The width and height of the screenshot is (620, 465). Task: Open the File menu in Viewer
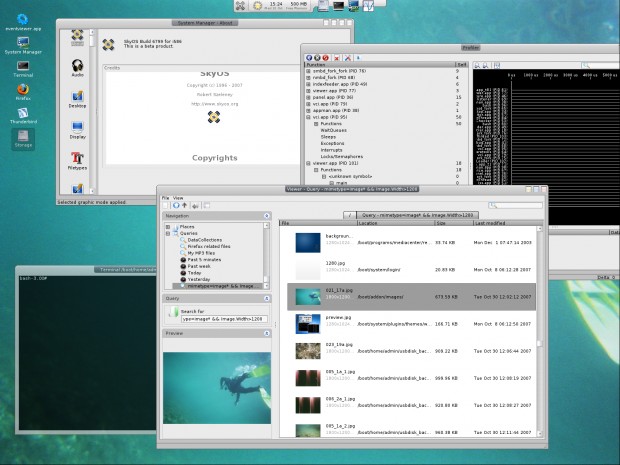tap(165, 198)
